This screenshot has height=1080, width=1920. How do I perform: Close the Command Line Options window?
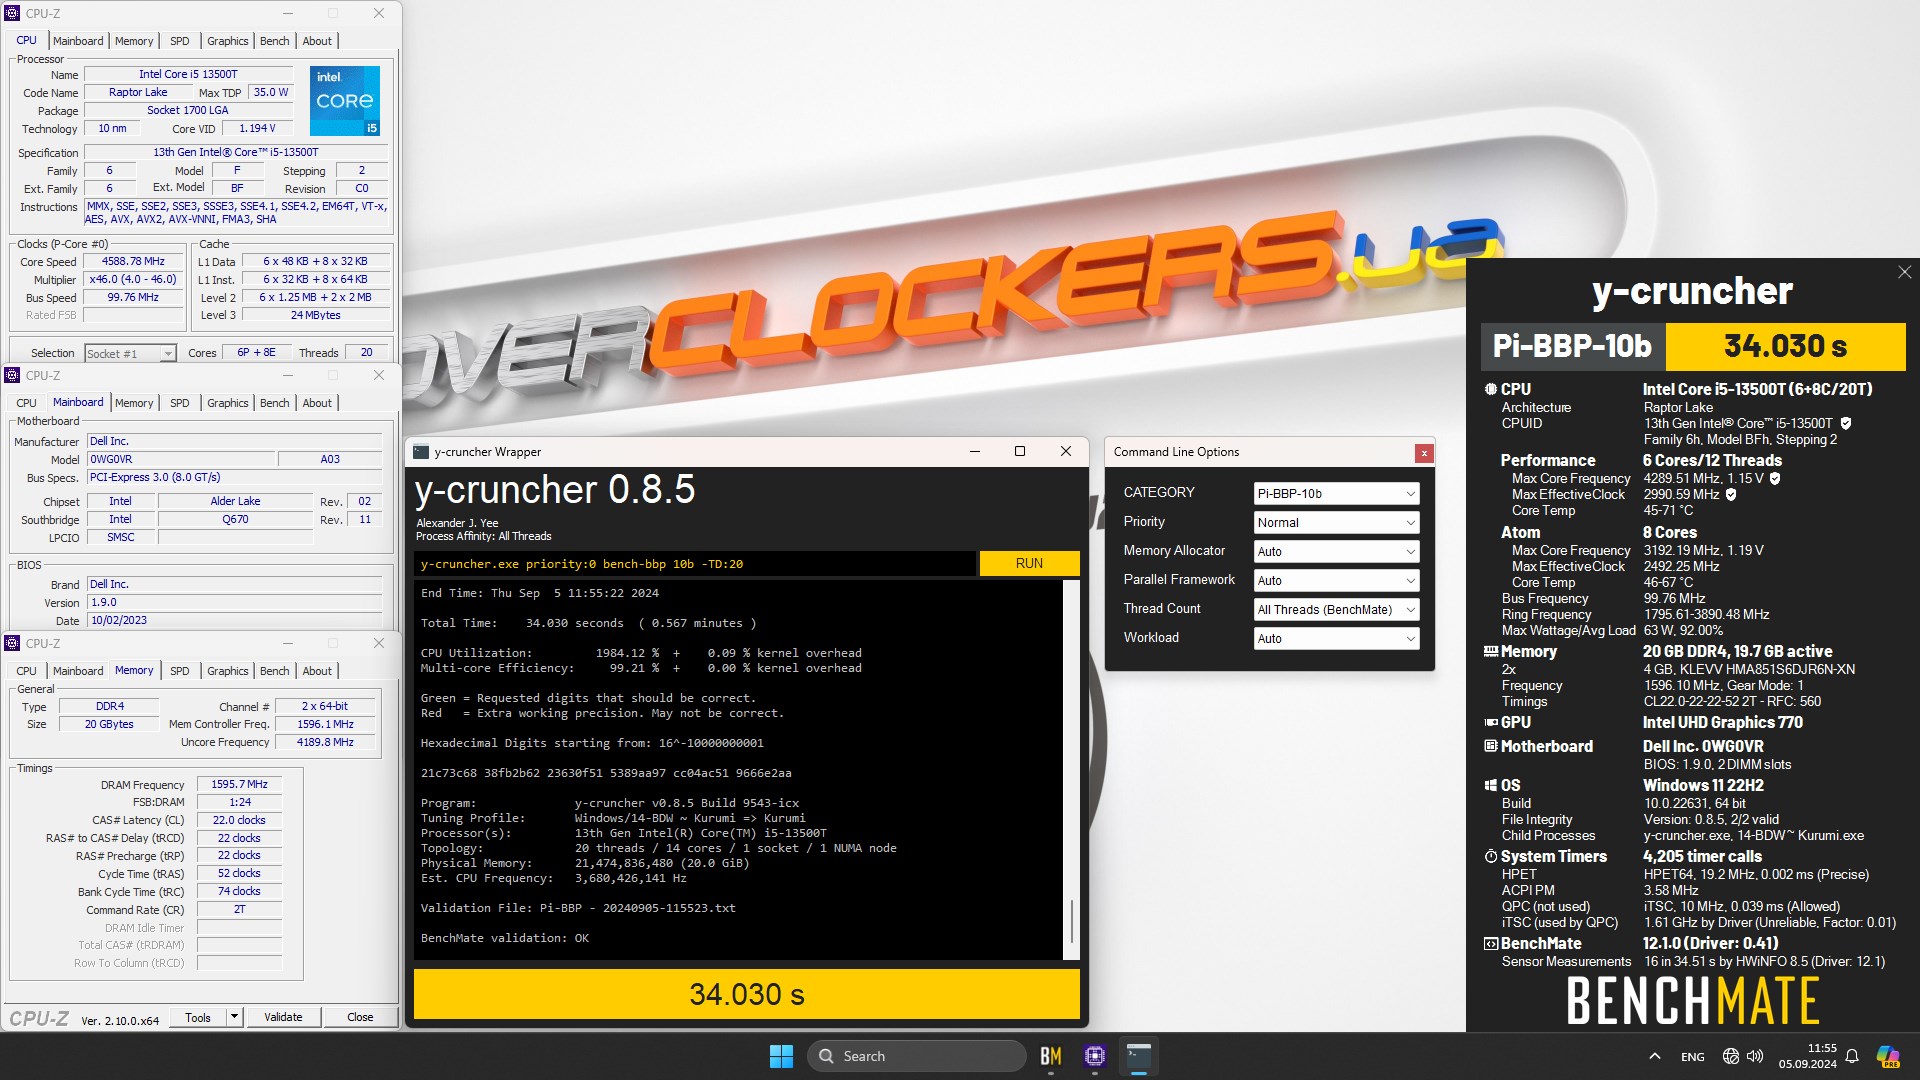[x=1424, y=453]
